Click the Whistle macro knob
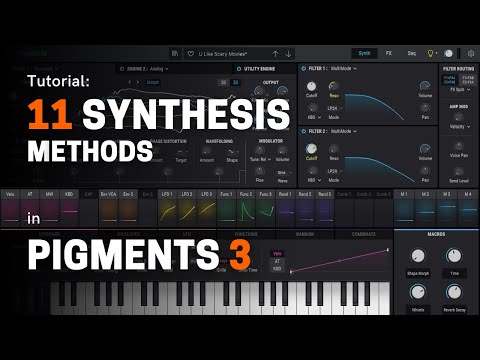Image resolution: width=480 pixels, height=360 pixels. [418, 292]
